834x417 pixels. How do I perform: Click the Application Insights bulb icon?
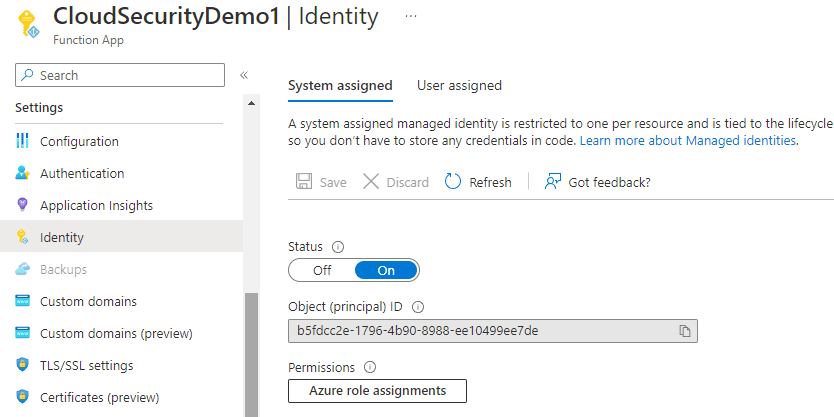pyautogui.click(x=22, y=205)
